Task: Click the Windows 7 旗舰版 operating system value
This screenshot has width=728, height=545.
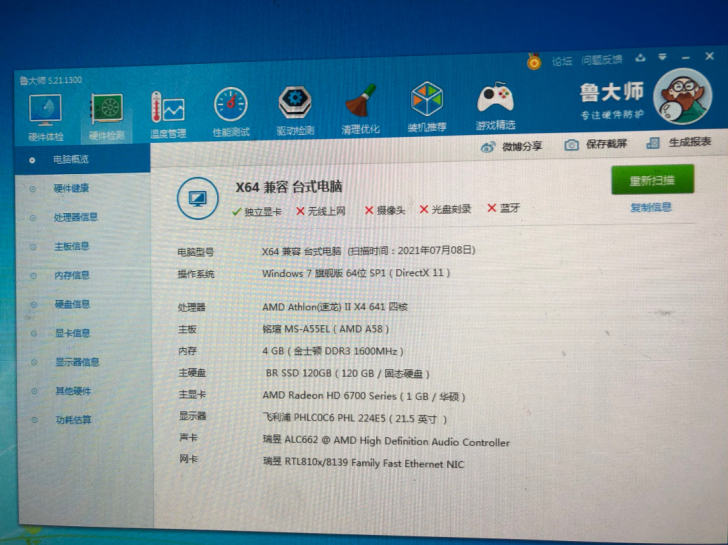Action: click(356, 273)
